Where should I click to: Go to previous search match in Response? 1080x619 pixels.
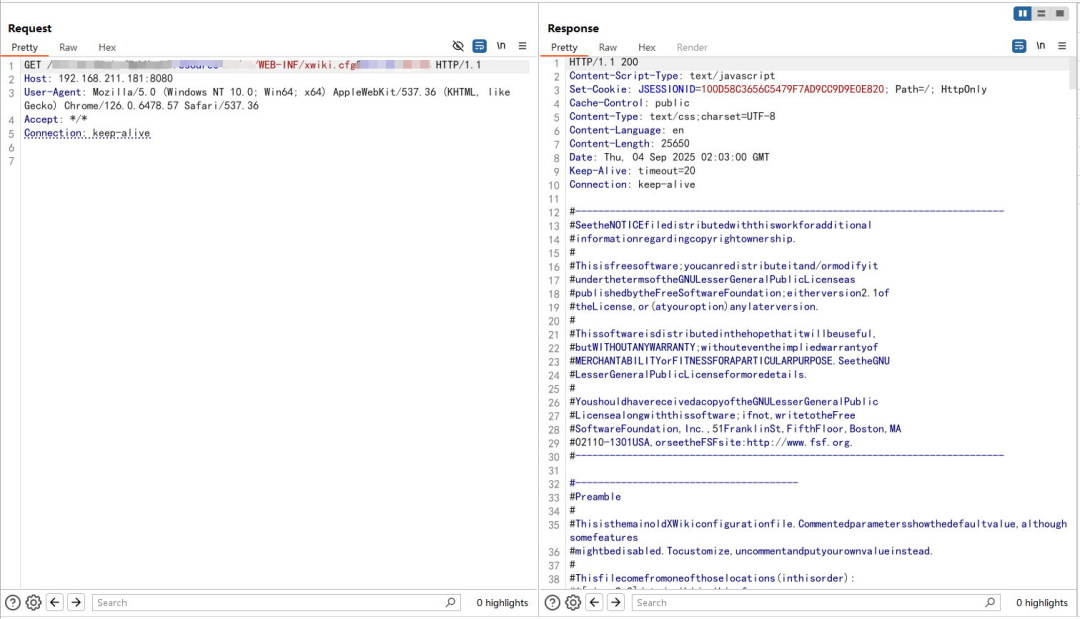(x=594, y=602)
